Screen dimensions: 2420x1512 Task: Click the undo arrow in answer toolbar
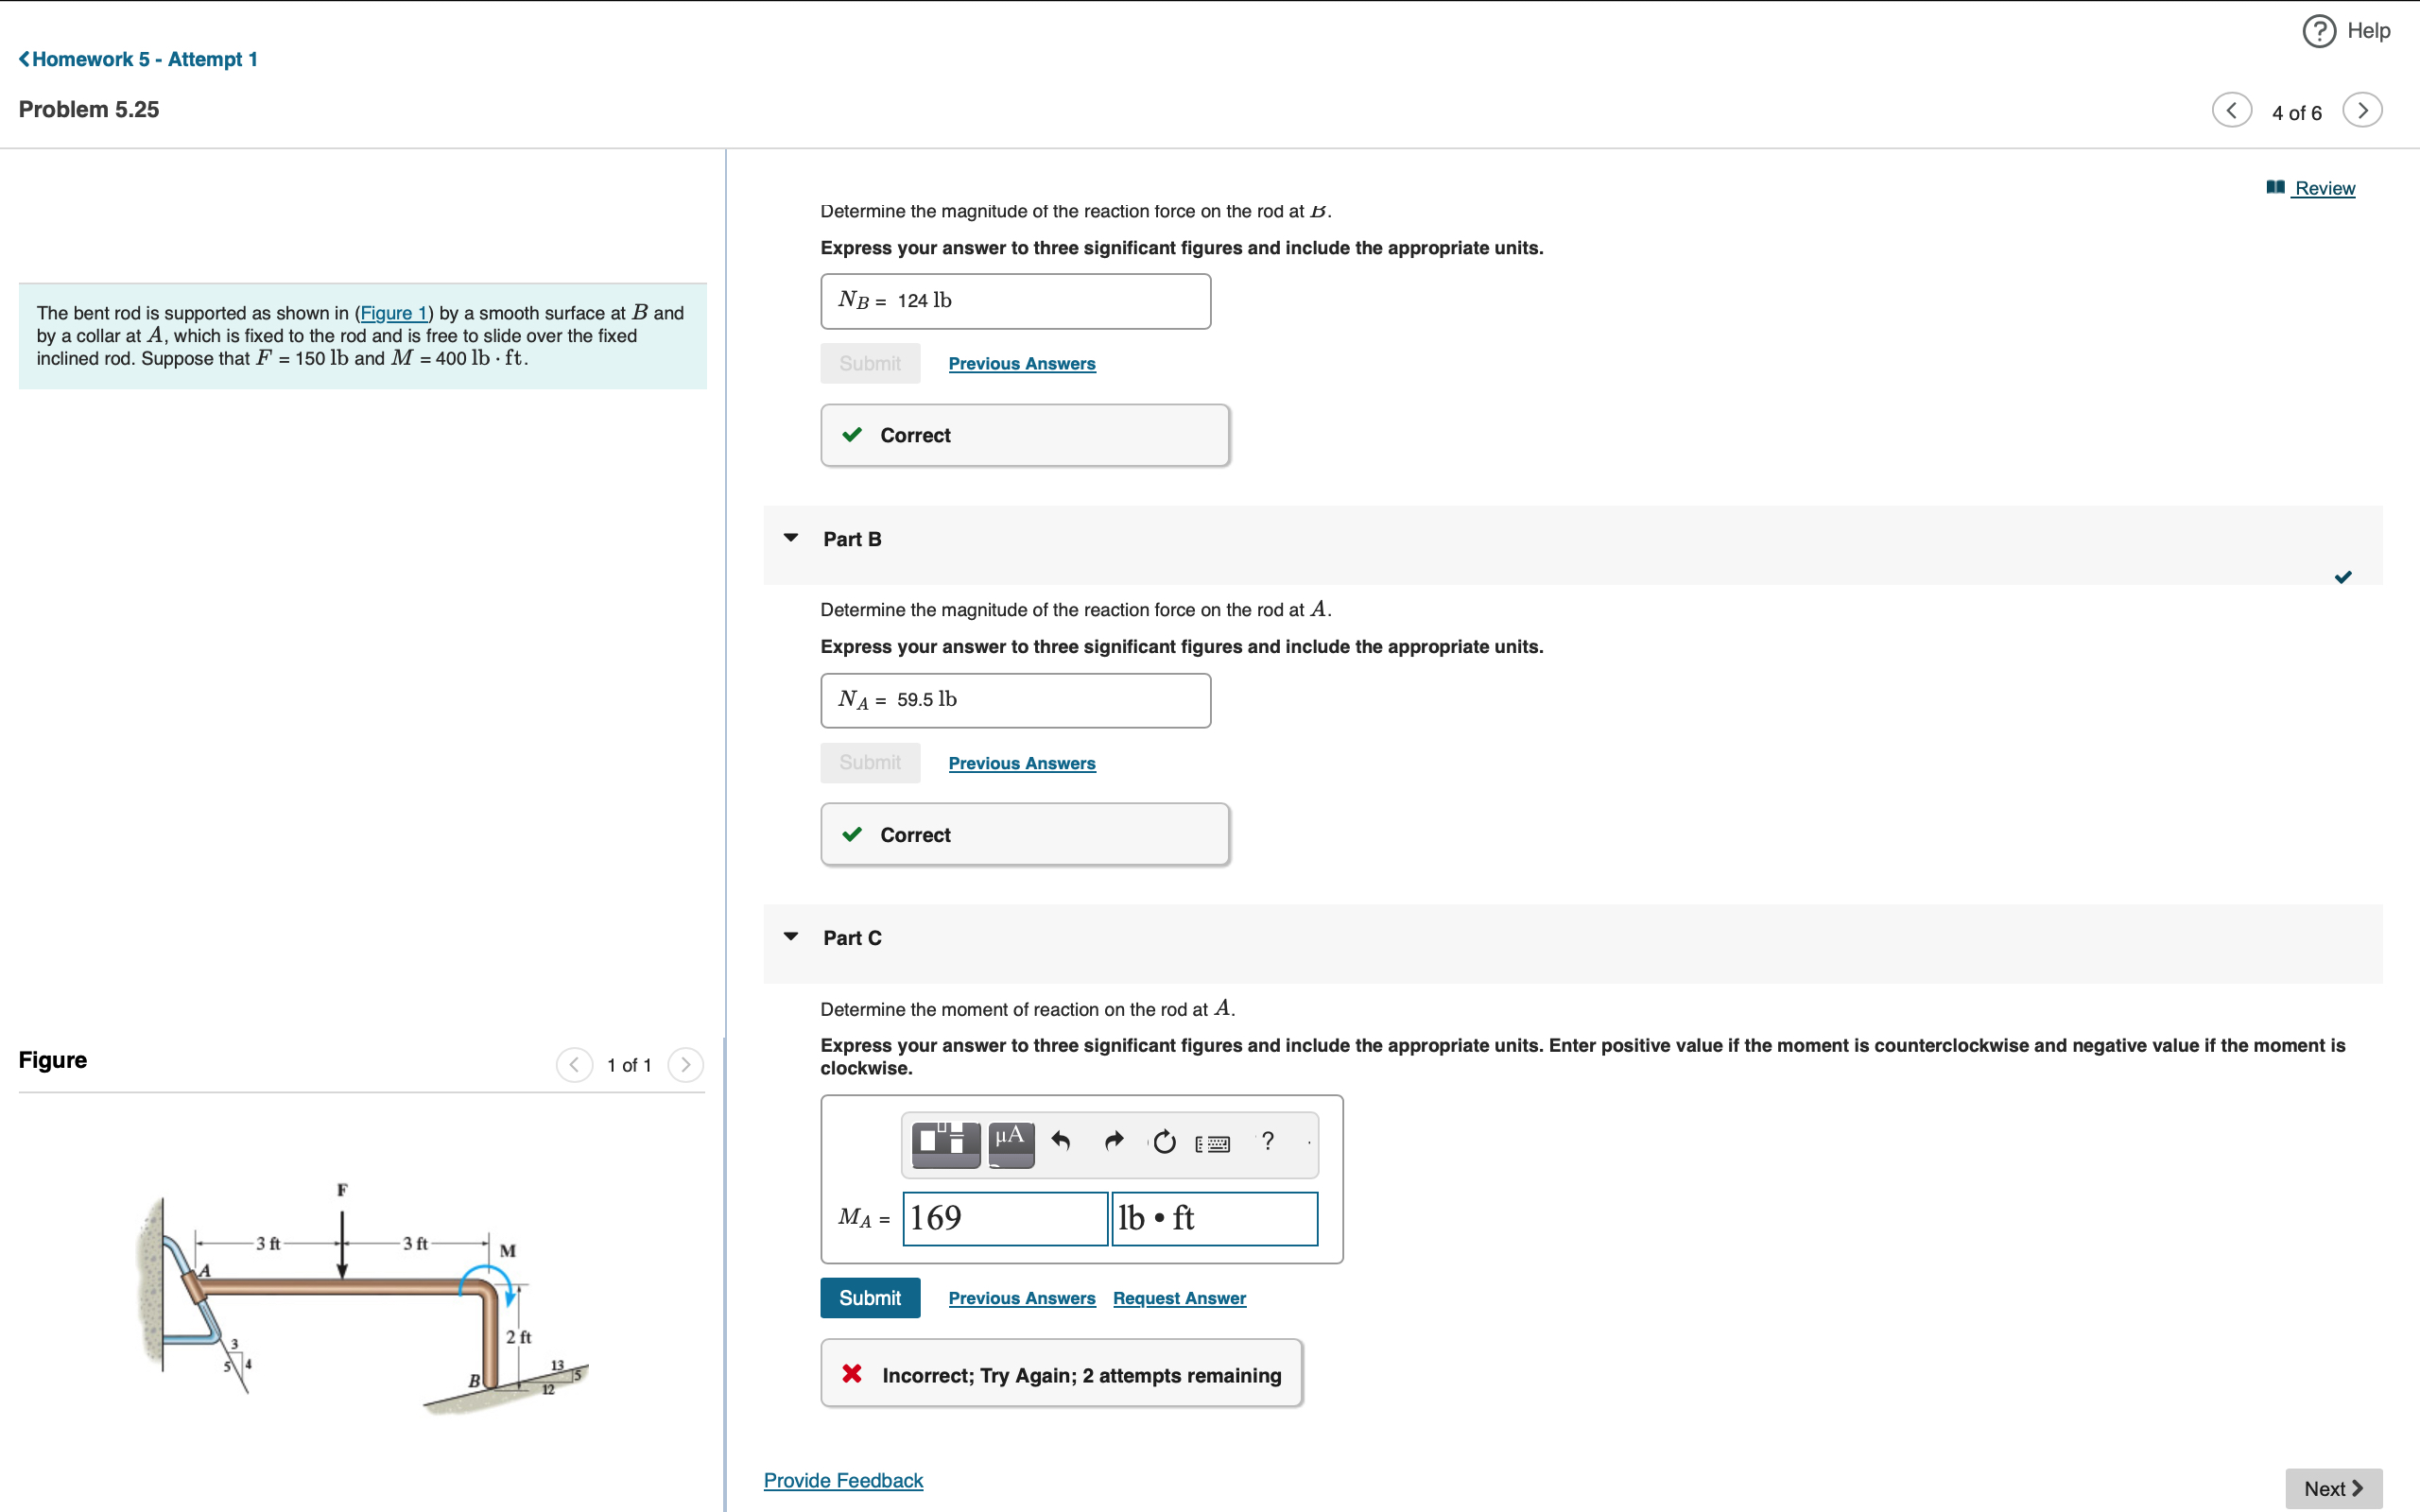point(1061,1141)
